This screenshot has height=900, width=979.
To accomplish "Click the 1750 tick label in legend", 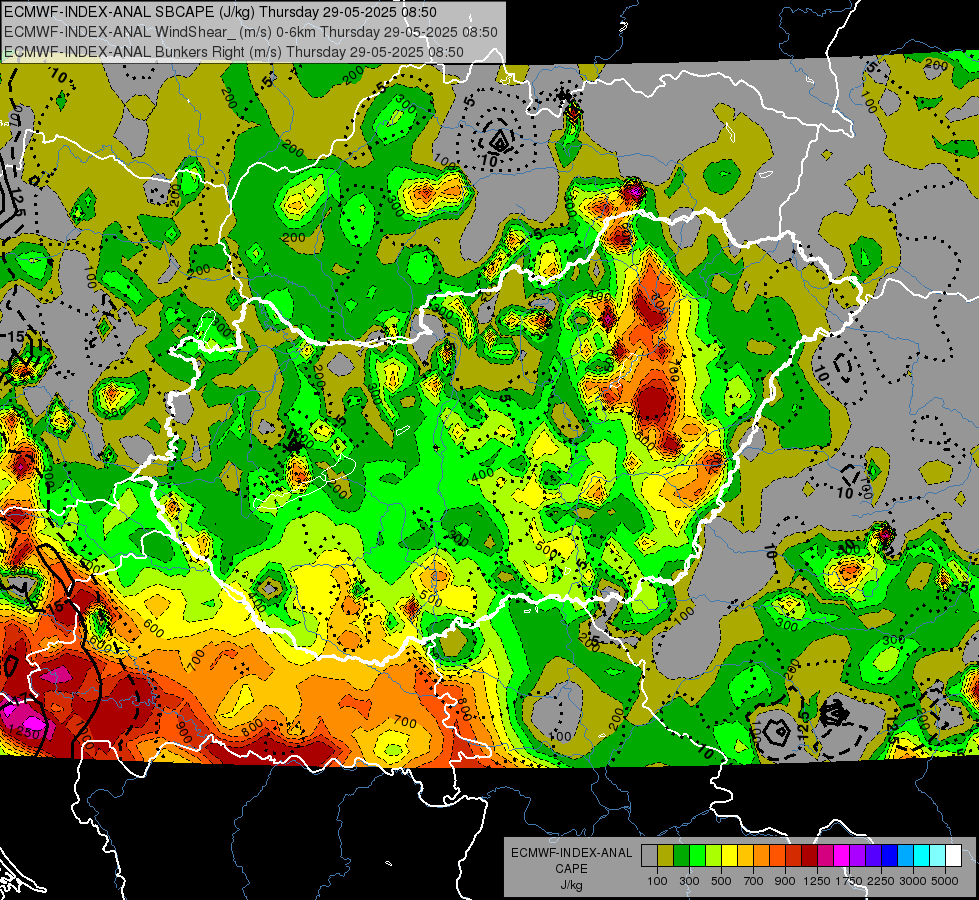I will [849, 881].
